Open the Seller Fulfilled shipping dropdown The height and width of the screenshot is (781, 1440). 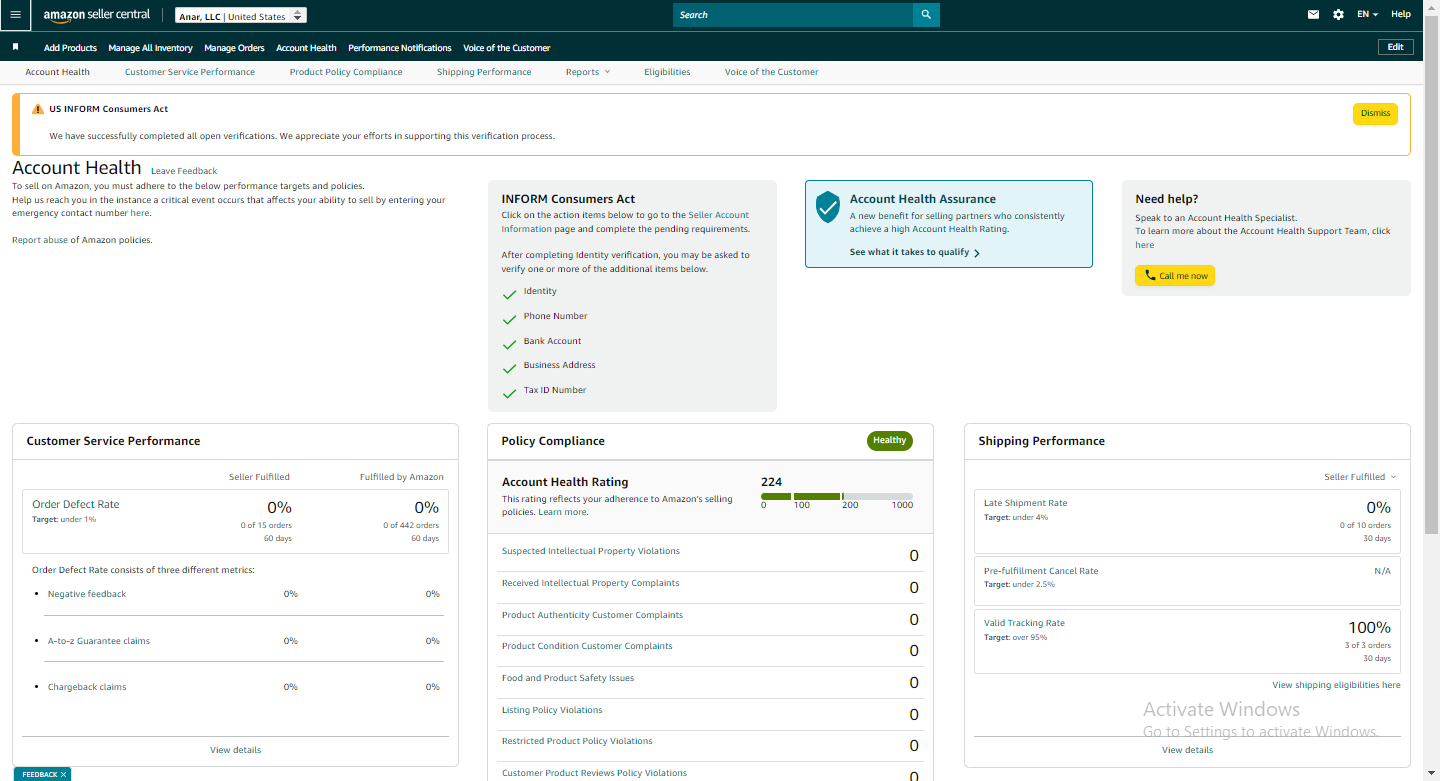(x=1360, y=477)
